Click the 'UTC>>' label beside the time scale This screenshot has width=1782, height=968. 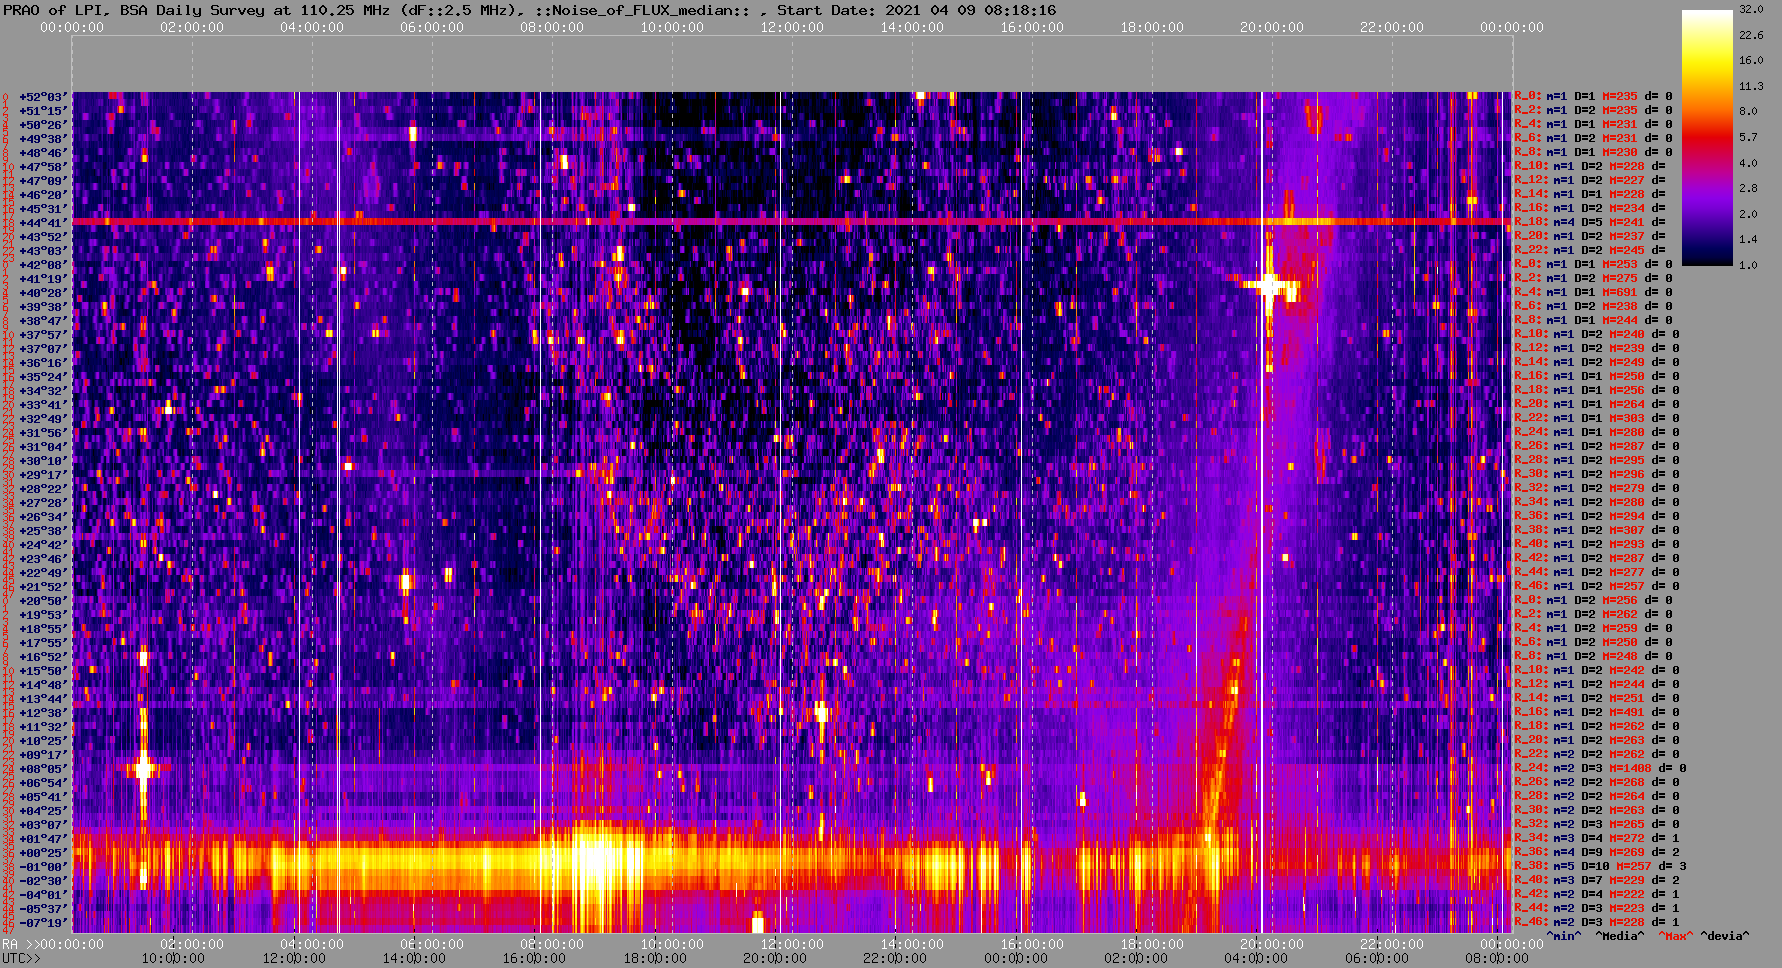20,958
